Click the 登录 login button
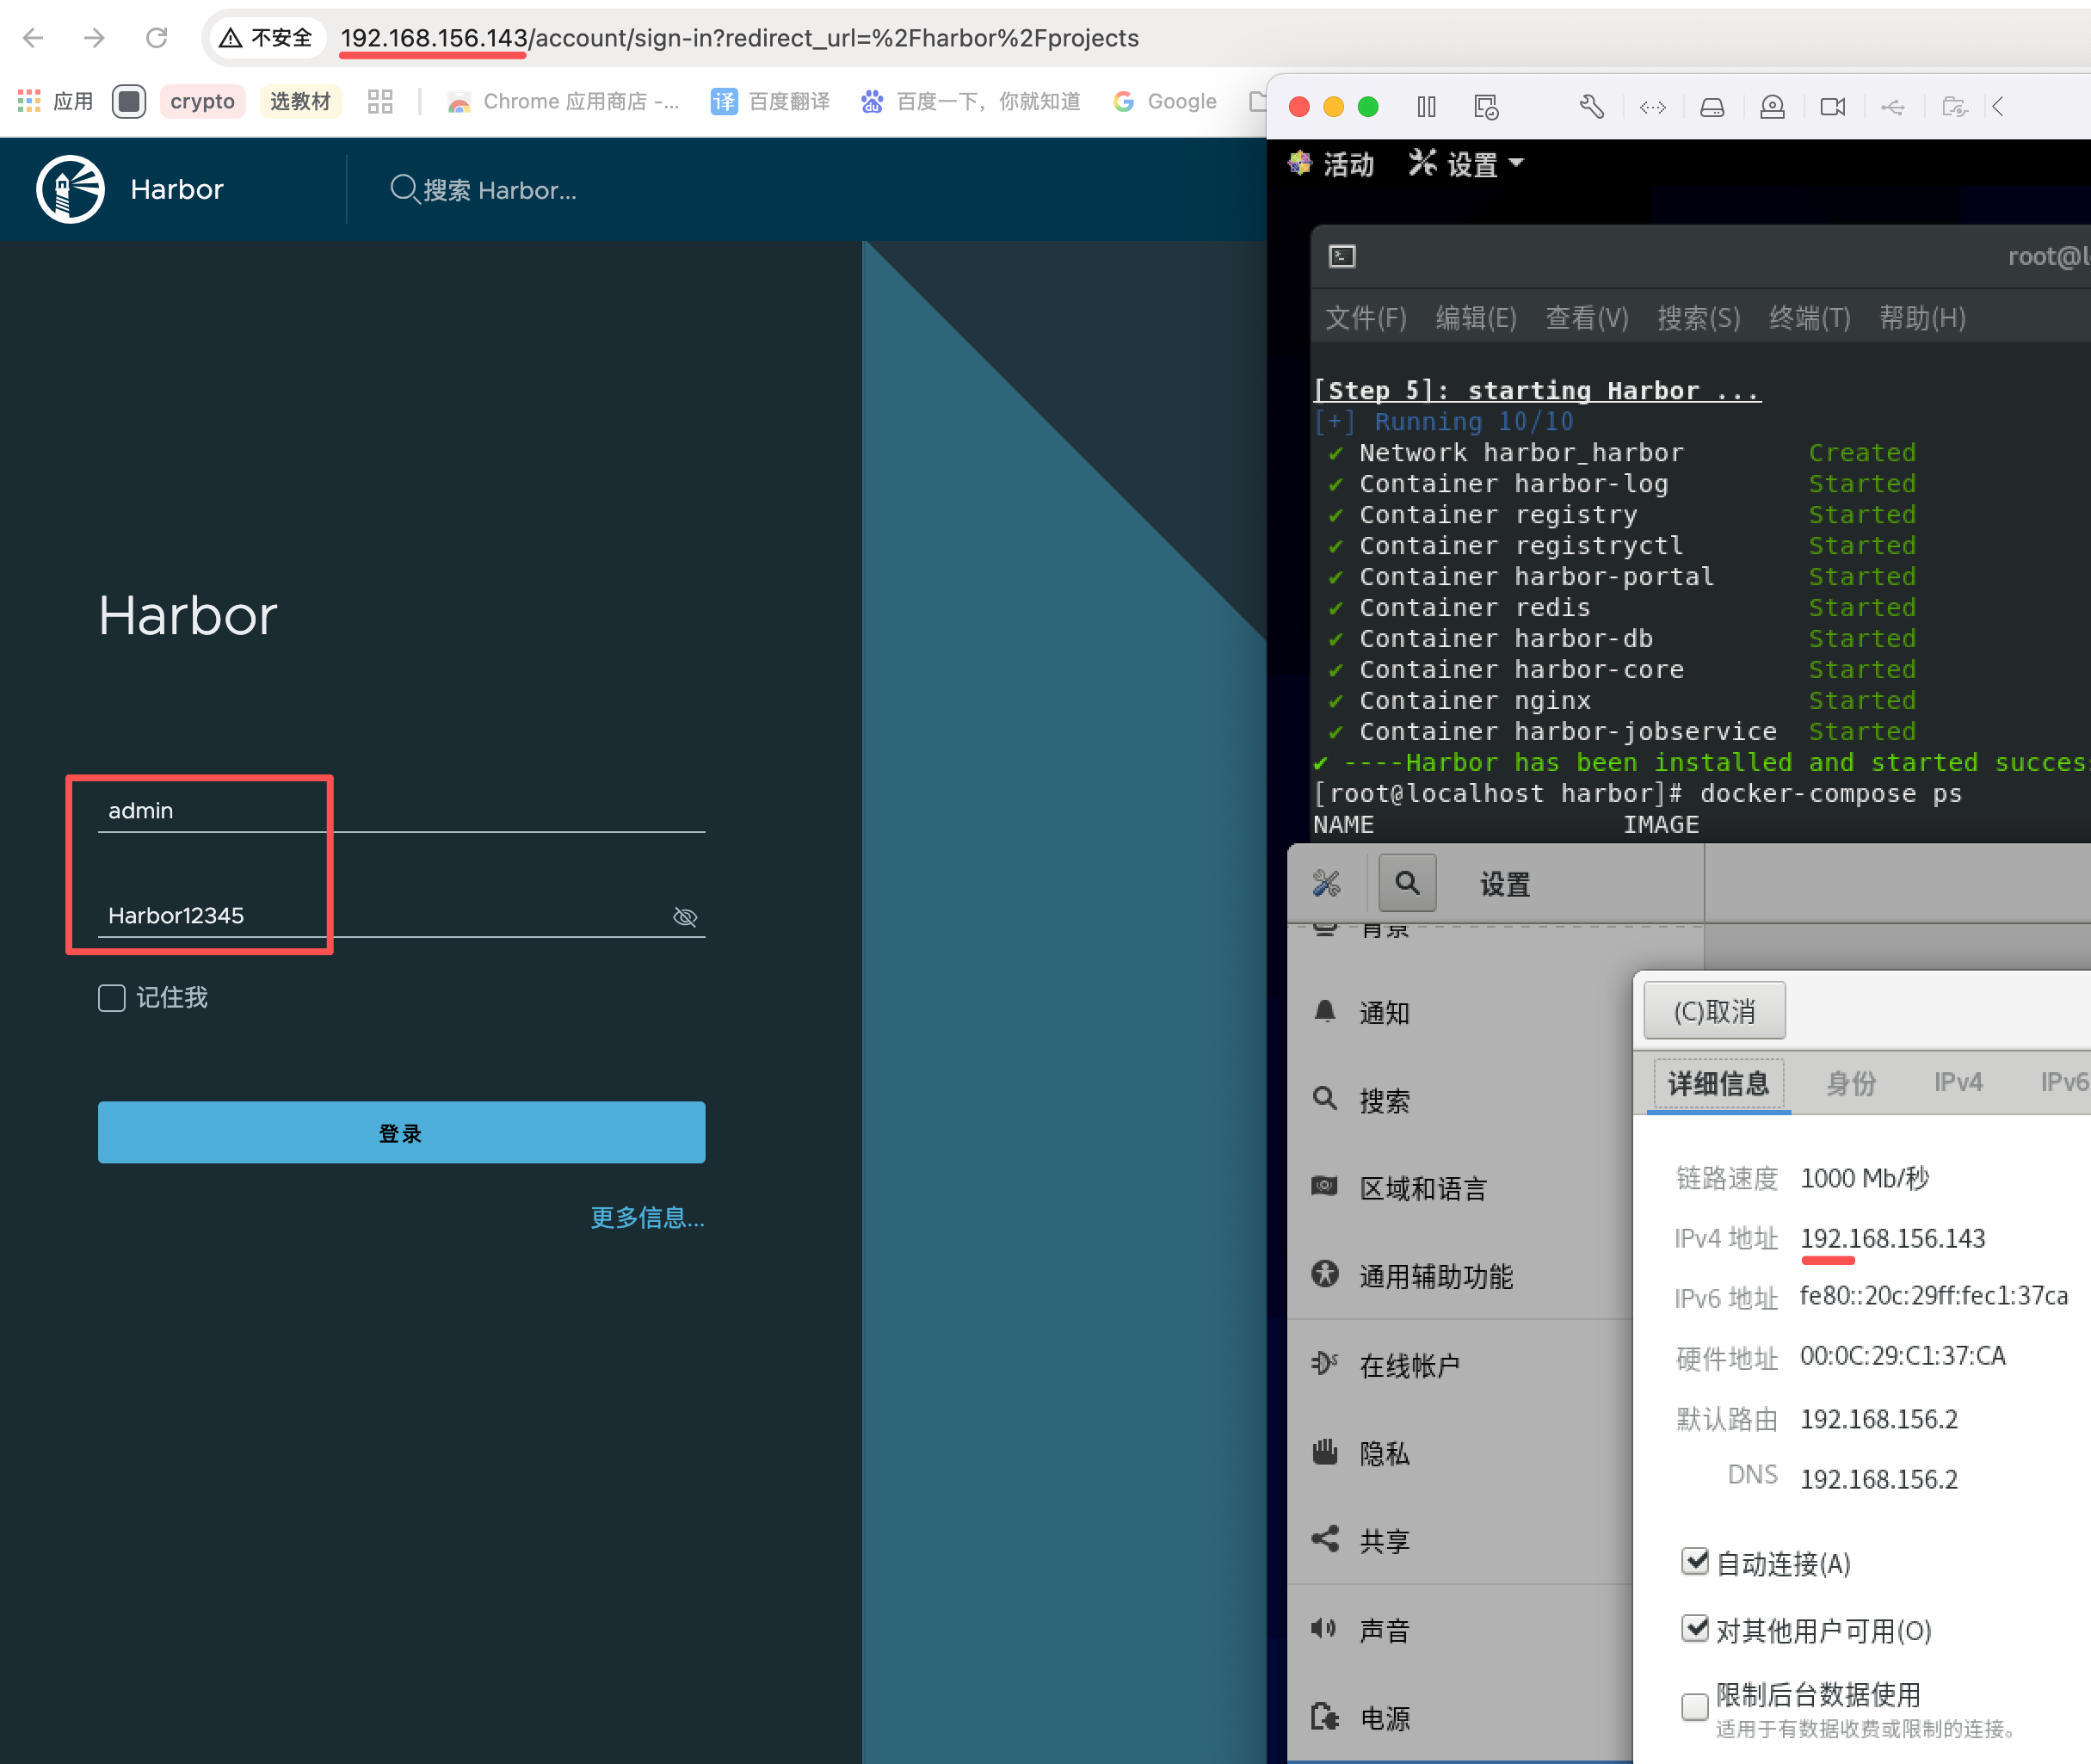The width and height of the screenshot is (2091, 1764). tap(401, 1132)
